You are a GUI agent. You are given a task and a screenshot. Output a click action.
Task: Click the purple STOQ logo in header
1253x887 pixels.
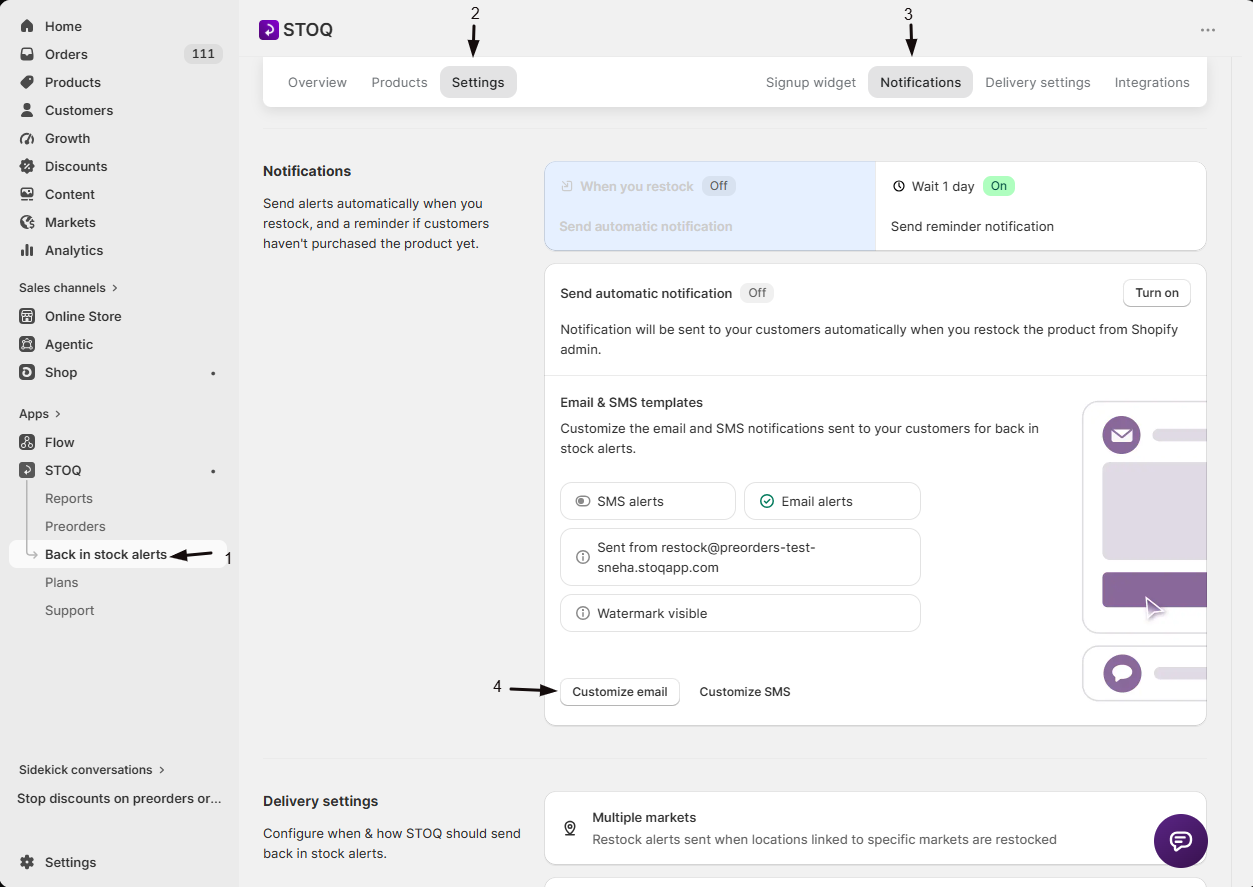(268, 30)
